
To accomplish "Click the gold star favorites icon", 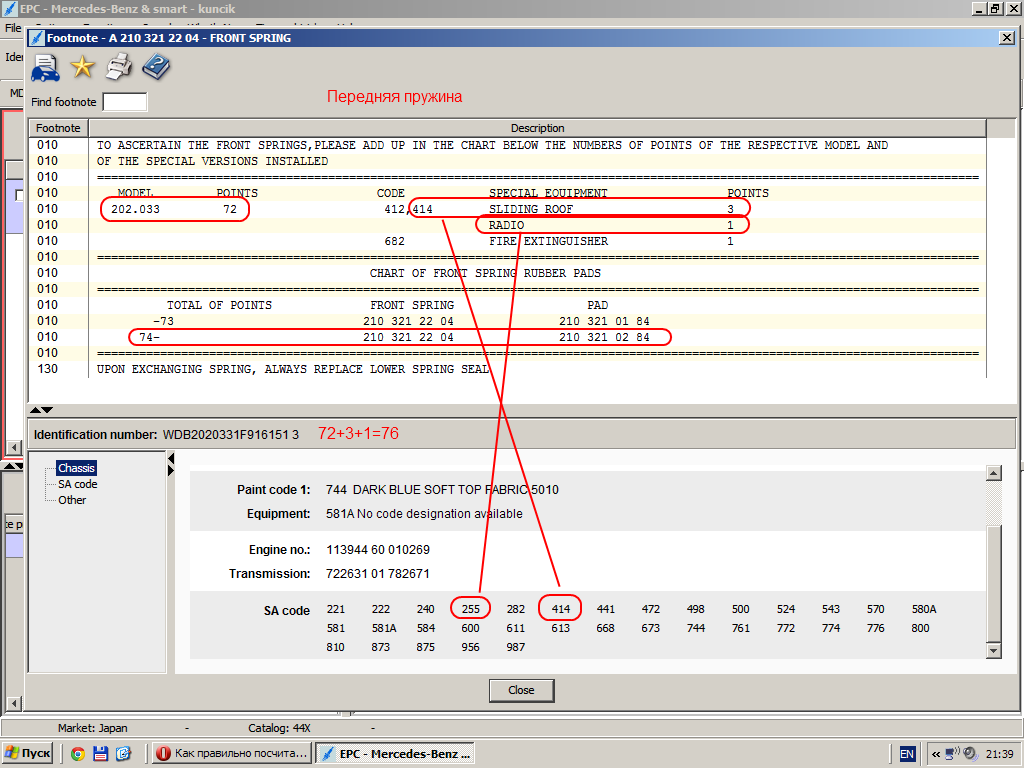I will click(82, 67).
